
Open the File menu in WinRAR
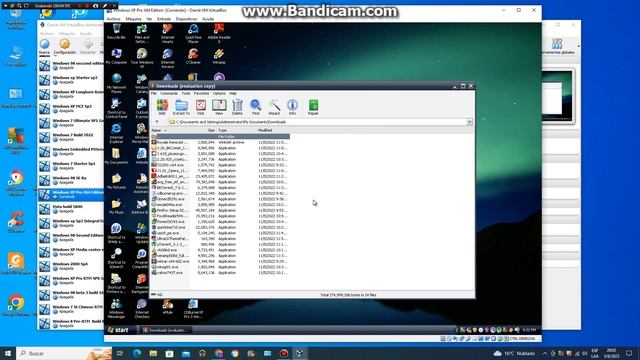153,93
